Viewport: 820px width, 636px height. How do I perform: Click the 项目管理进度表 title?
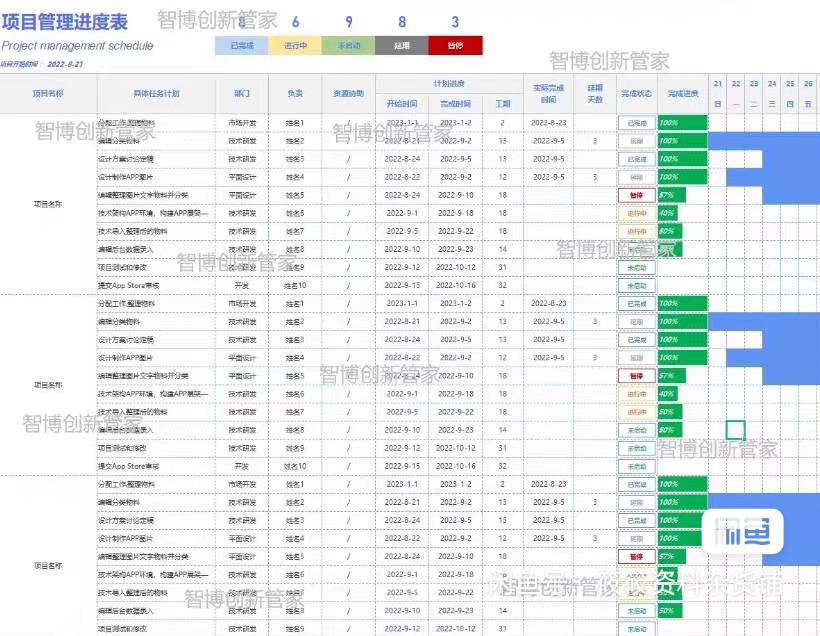tap(64, 22)
